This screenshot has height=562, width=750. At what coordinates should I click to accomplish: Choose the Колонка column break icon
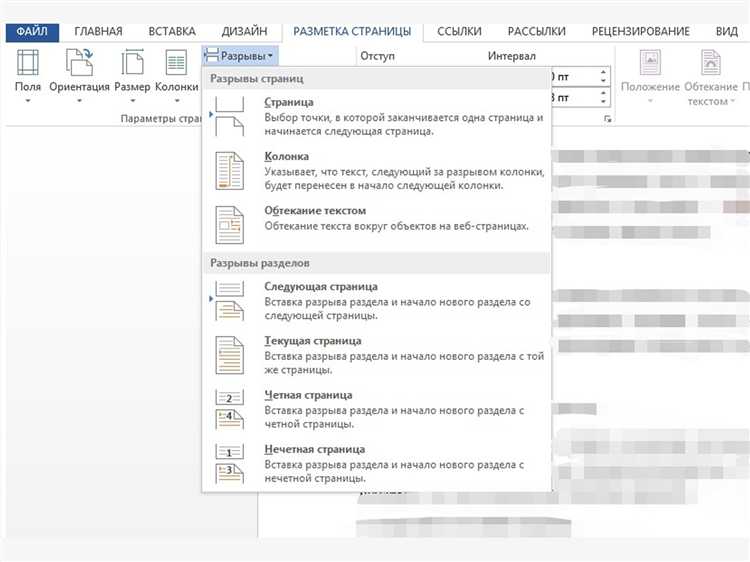click(230, 171)
